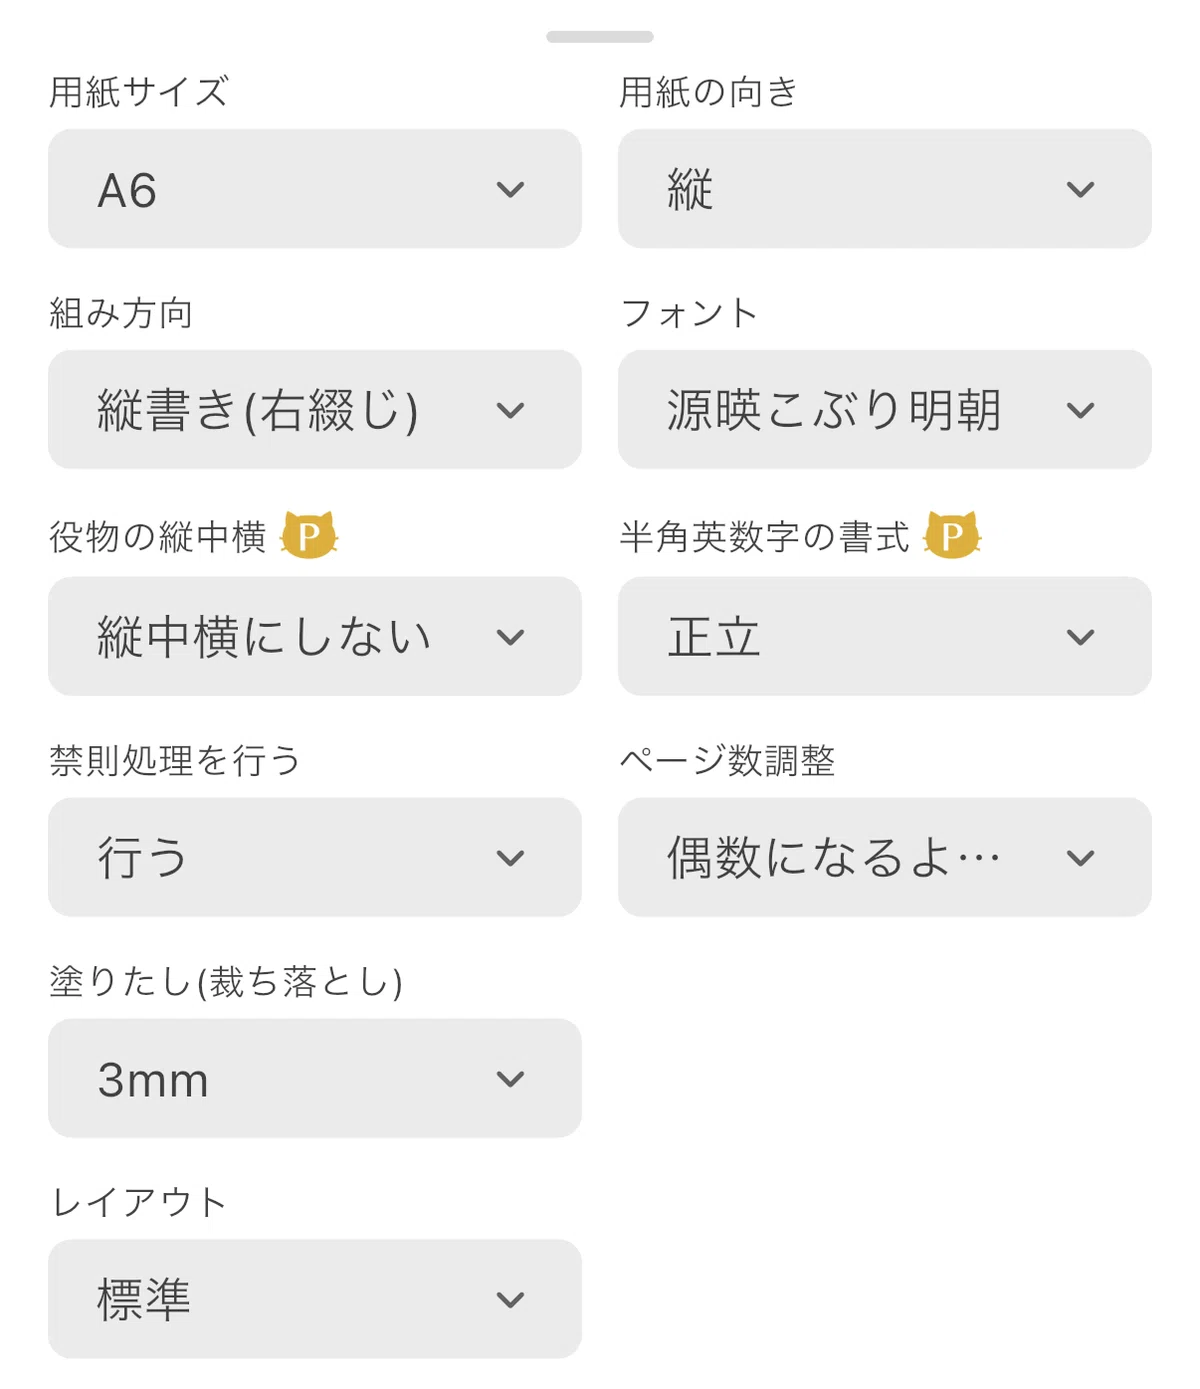Click the chevron arrow in the 標準 layout box

510,1300
